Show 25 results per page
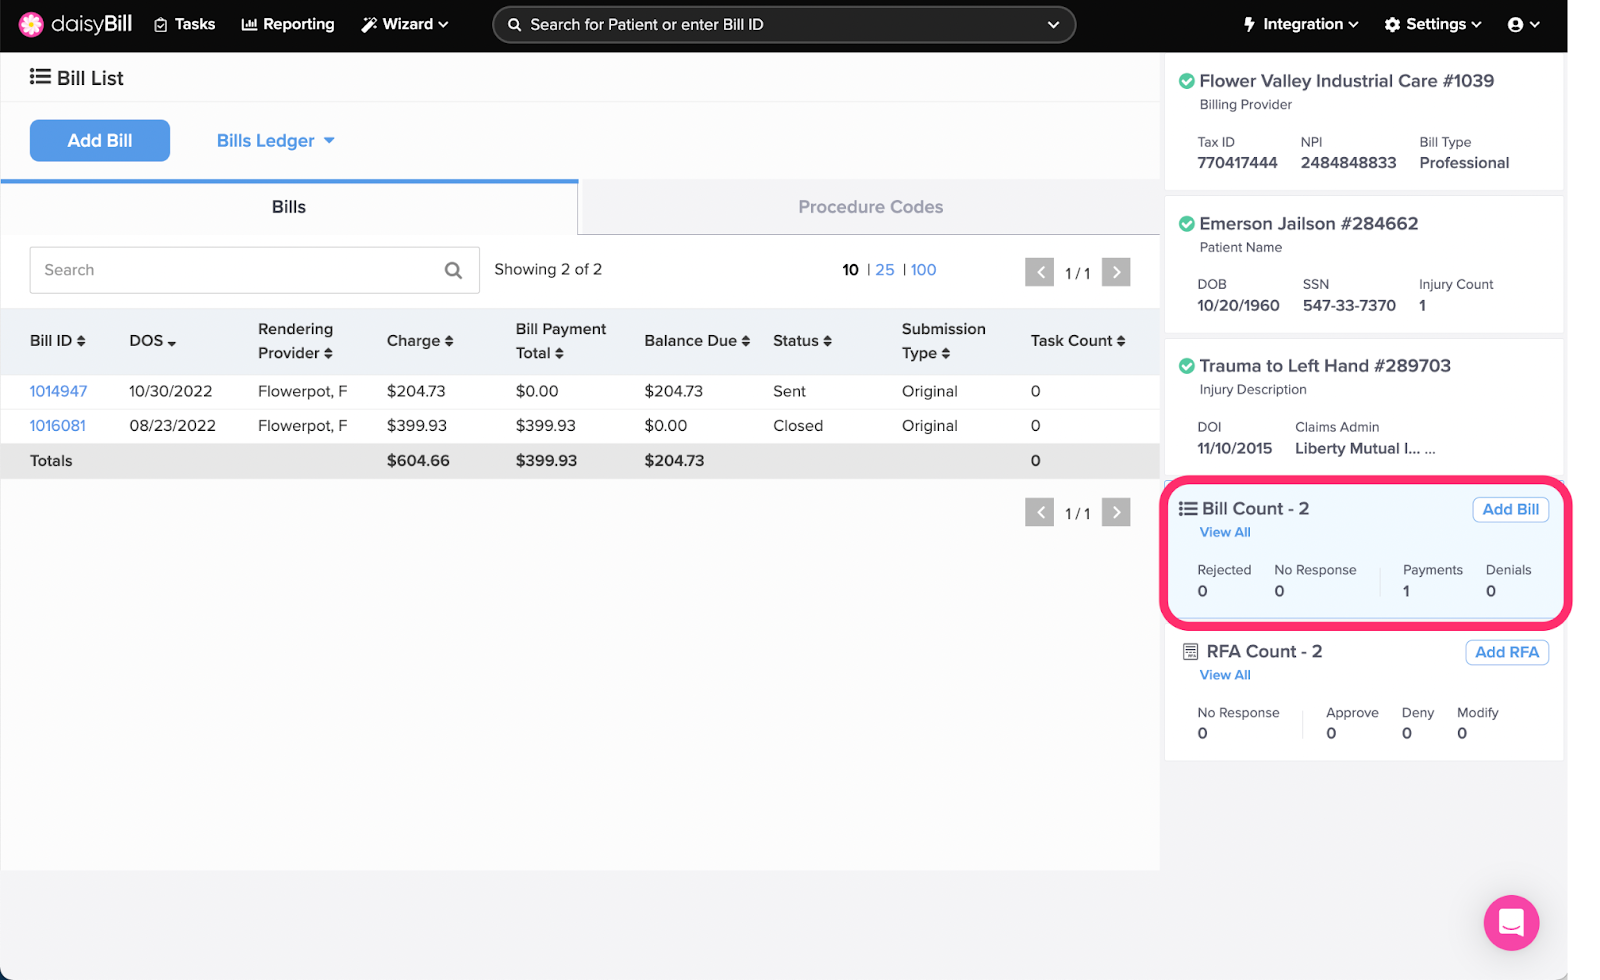 (x=885, y=270)
